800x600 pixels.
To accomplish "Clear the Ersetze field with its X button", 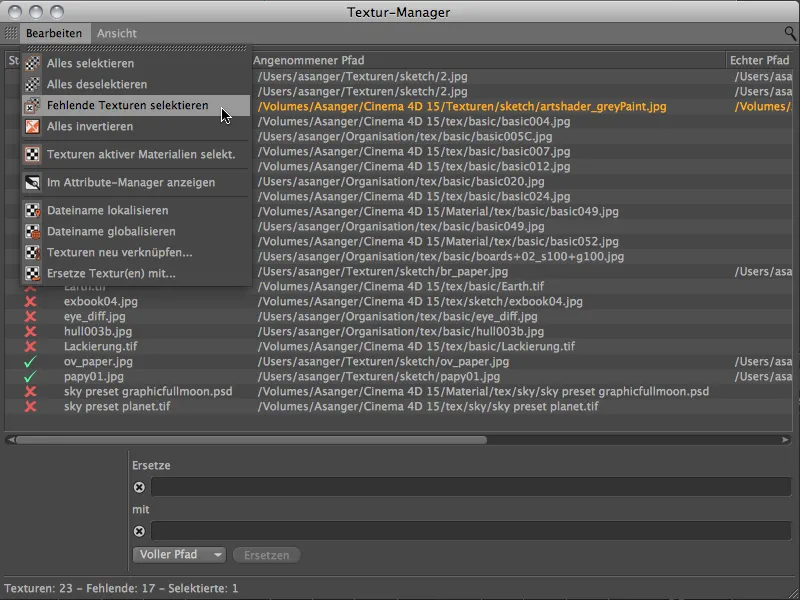I will click(x=139, y=487).
